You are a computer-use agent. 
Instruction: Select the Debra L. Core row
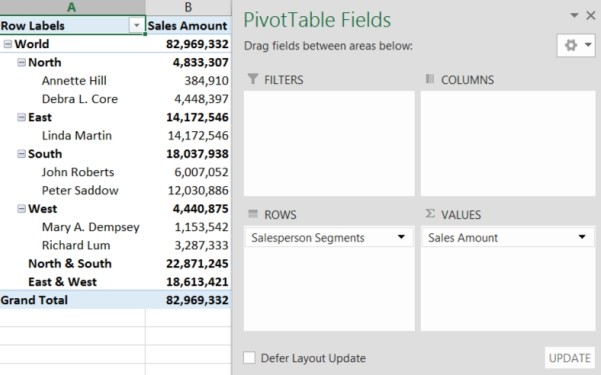115,99
